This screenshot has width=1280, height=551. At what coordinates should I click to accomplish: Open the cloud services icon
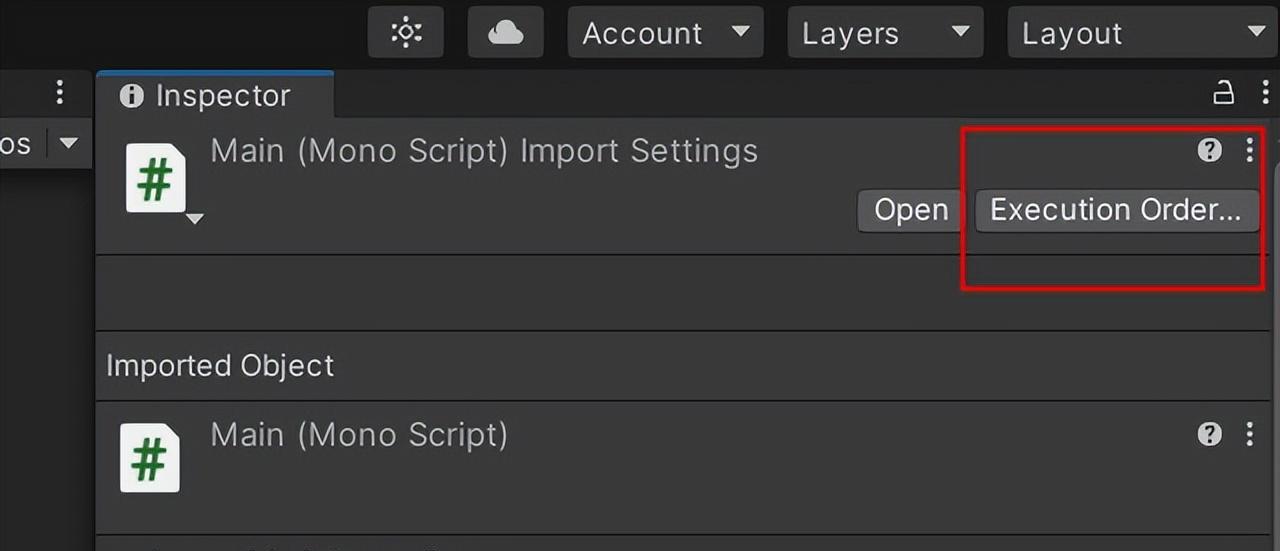click(506, 33)
